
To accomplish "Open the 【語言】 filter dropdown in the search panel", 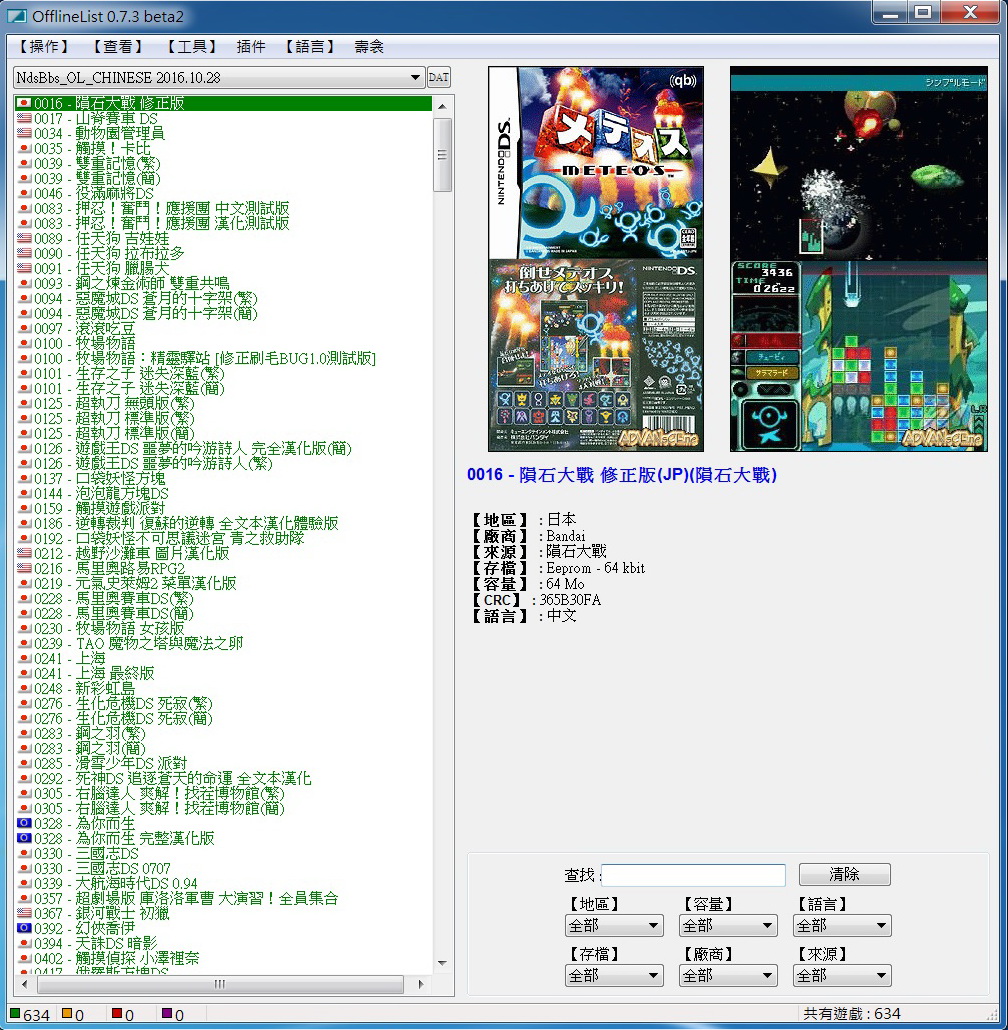I will (842, 926).
